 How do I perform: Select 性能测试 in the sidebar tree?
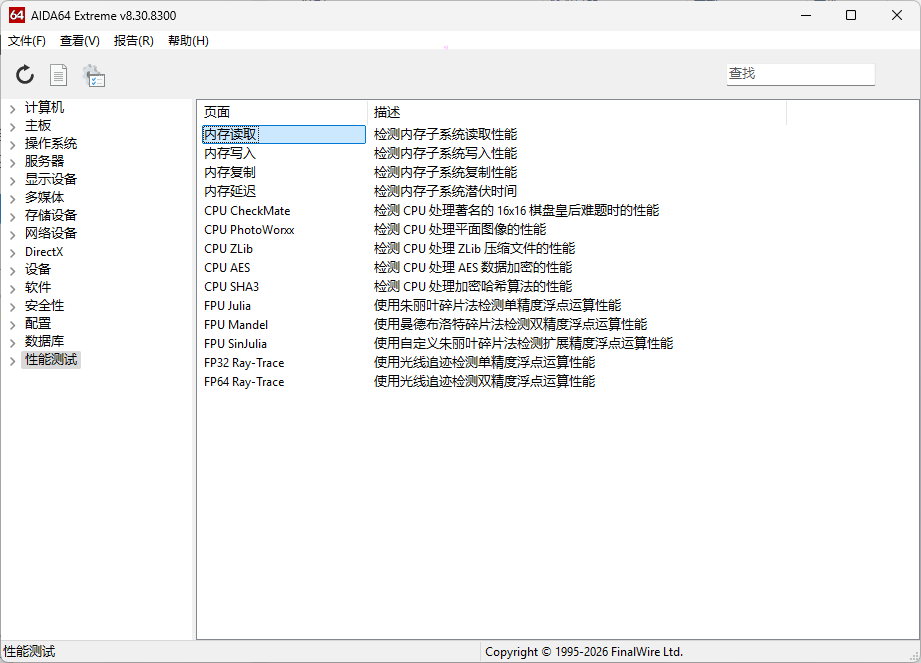pos(51,359)
